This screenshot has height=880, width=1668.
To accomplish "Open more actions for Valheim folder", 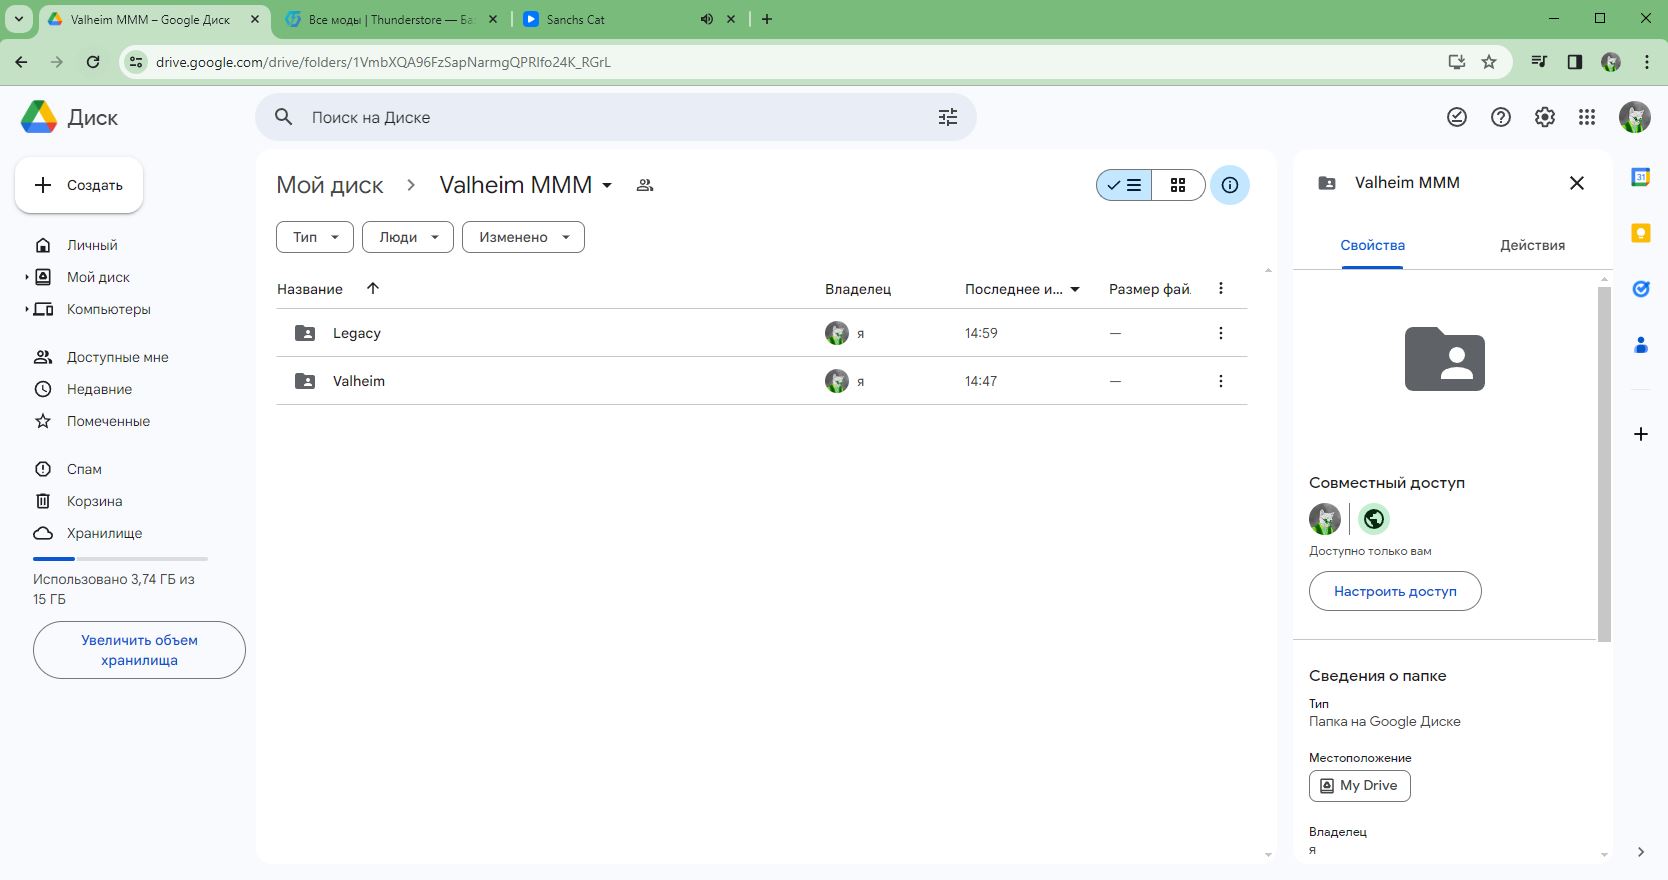I will 1220,381.
